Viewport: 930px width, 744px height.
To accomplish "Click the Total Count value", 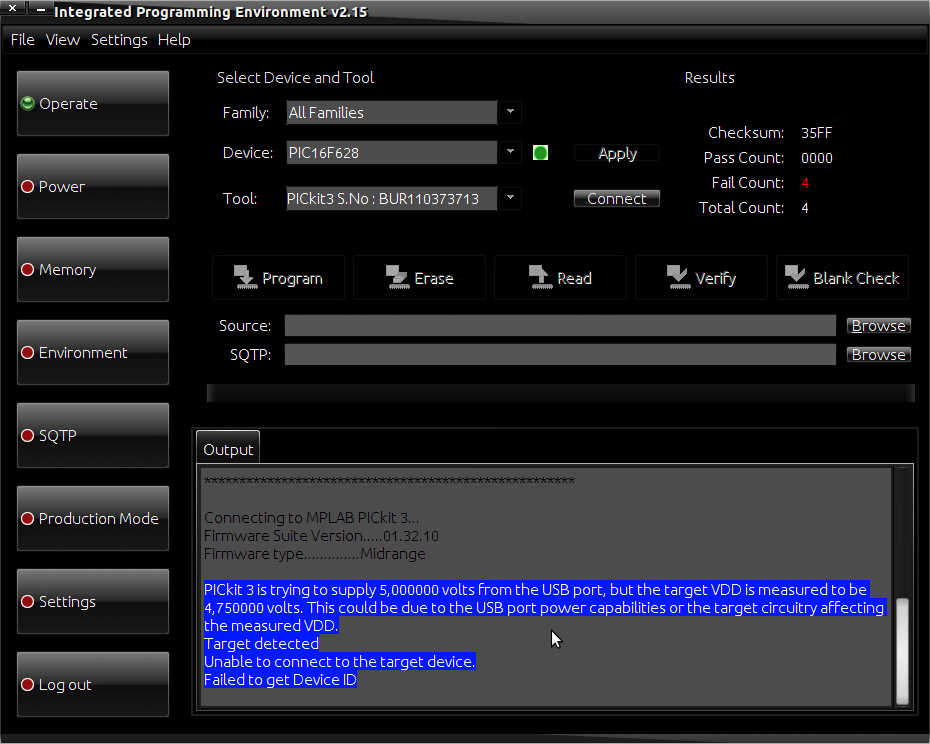I will (804, 208).
